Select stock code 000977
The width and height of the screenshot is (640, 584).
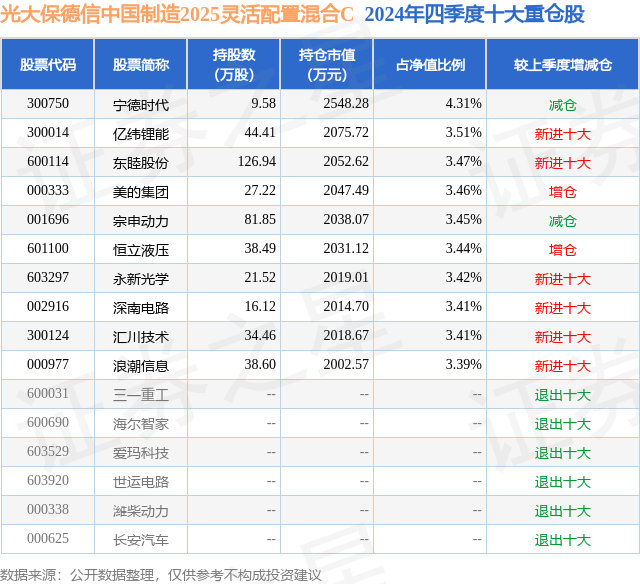(x=48, y=364)
